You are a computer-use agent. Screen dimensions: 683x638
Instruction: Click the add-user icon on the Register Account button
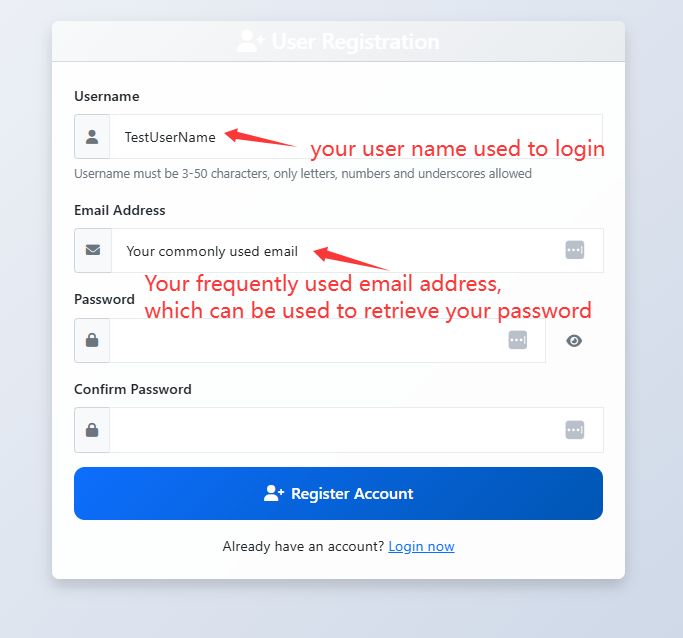point(274,493)
